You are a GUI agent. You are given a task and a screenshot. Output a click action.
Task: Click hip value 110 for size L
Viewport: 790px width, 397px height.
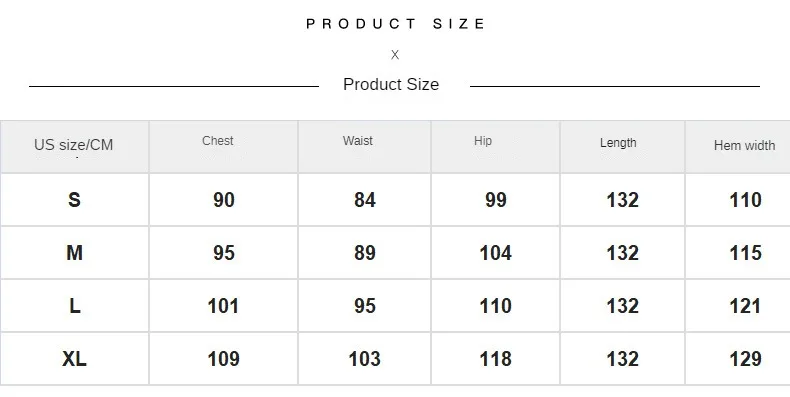pos(495,306)
